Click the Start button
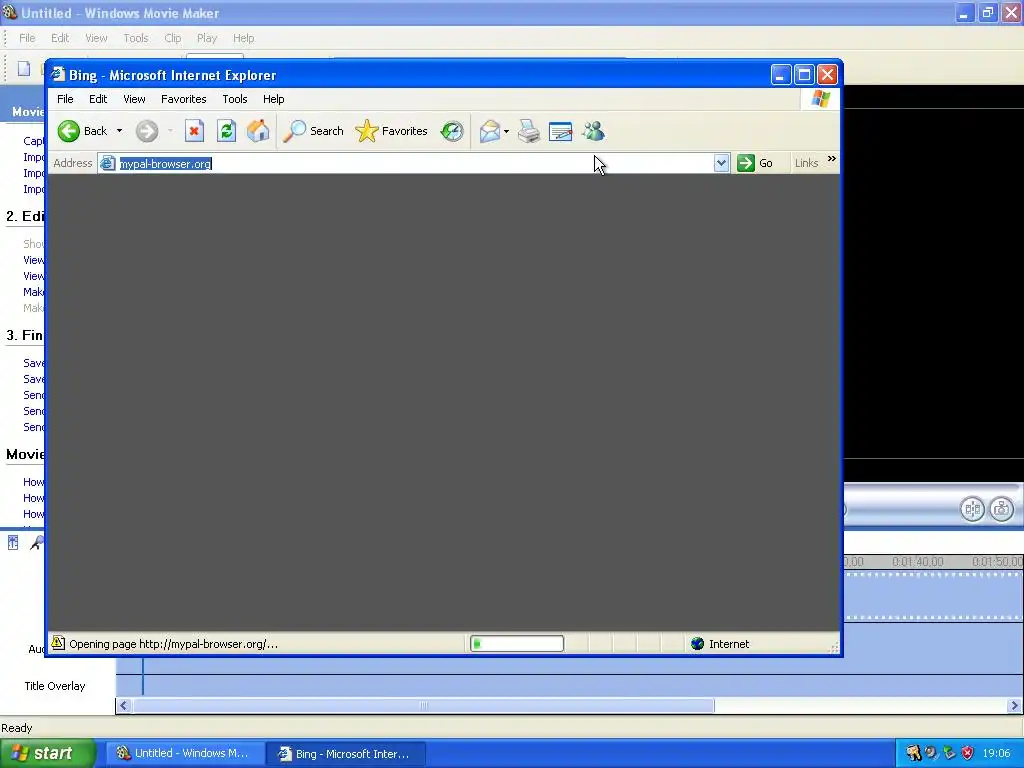Viewport: 1024px width, 768px height. (x=48, y=753)
